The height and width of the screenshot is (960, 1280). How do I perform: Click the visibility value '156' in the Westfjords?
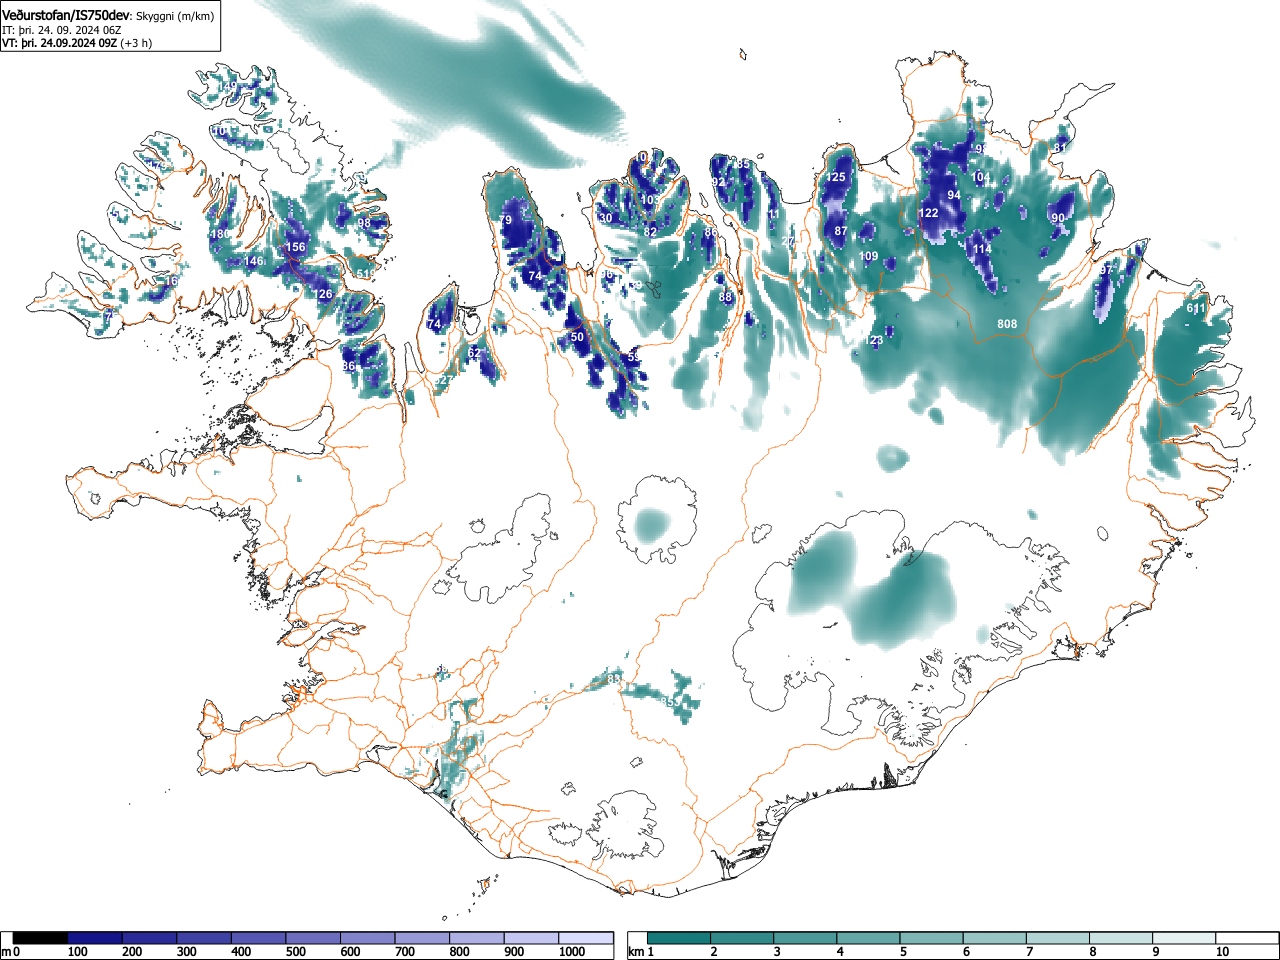tap(296, 247)
